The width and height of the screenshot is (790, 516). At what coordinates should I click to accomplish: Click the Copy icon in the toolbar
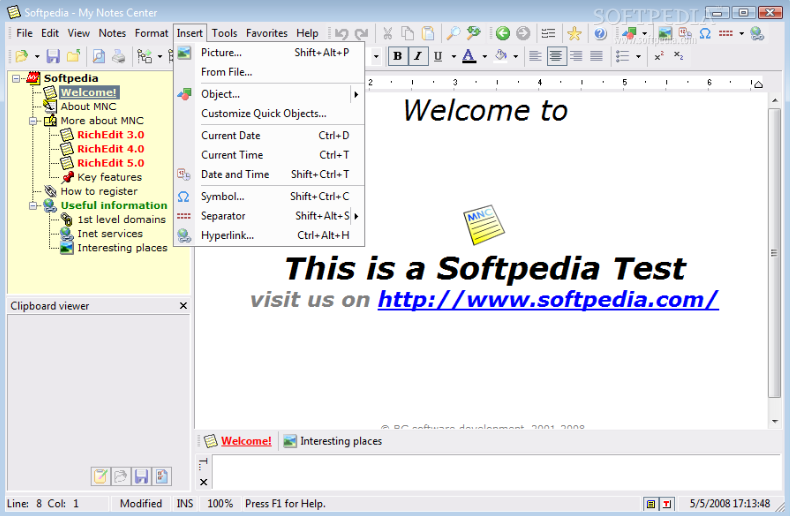pyautogui.click(x=407, y=34)
